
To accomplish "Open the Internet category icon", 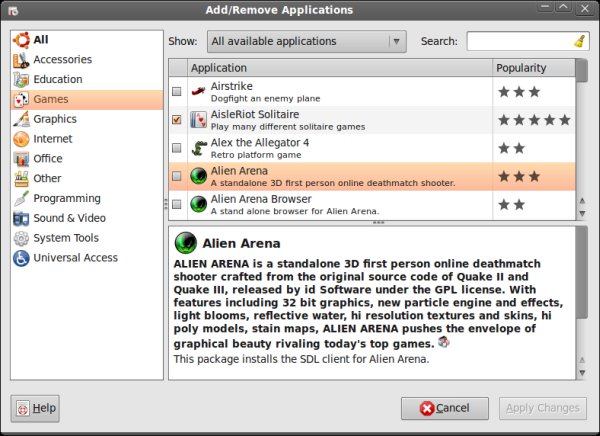I will [x=20, y=139].
